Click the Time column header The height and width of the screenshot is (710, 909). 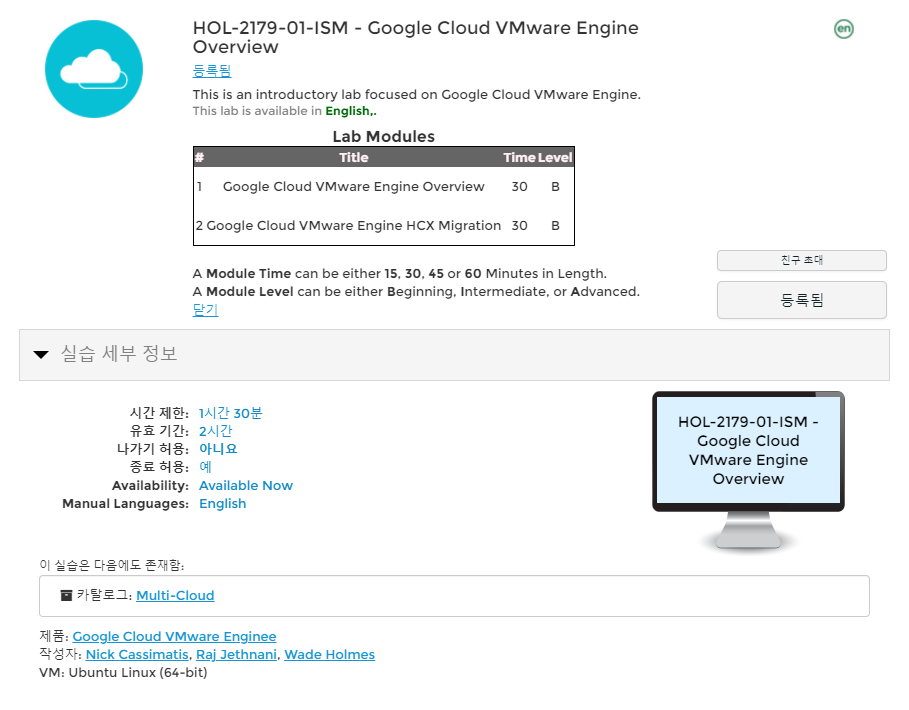[x=518, y=157]
